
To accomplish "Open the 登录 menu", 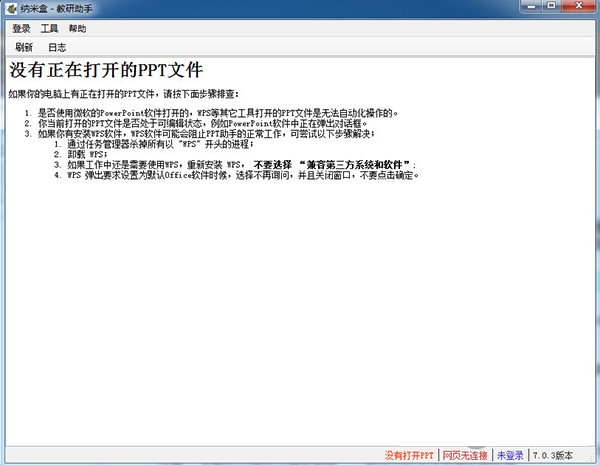I will pyautogui.click(x=22, y=29).
